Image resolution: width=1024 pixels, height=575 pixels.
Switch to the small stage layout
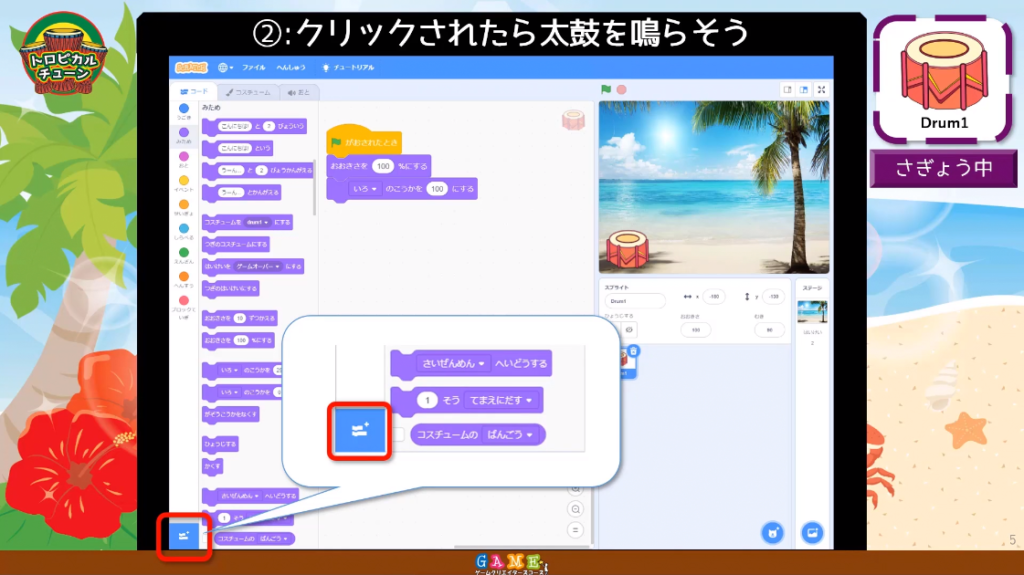coord(788,90)
